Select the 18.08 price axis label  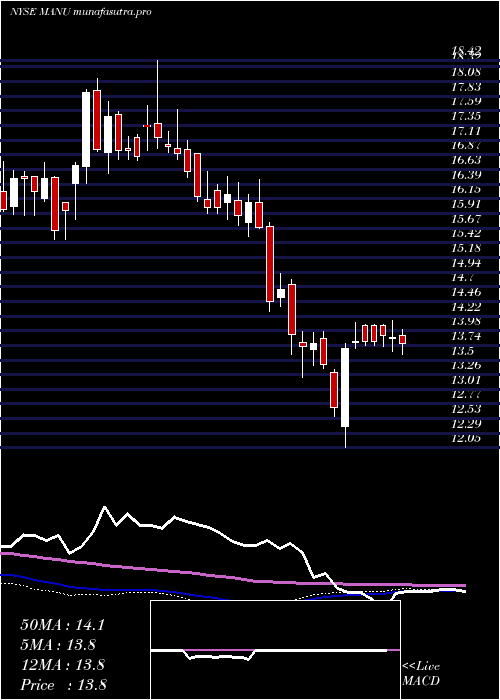coord(466,72)
